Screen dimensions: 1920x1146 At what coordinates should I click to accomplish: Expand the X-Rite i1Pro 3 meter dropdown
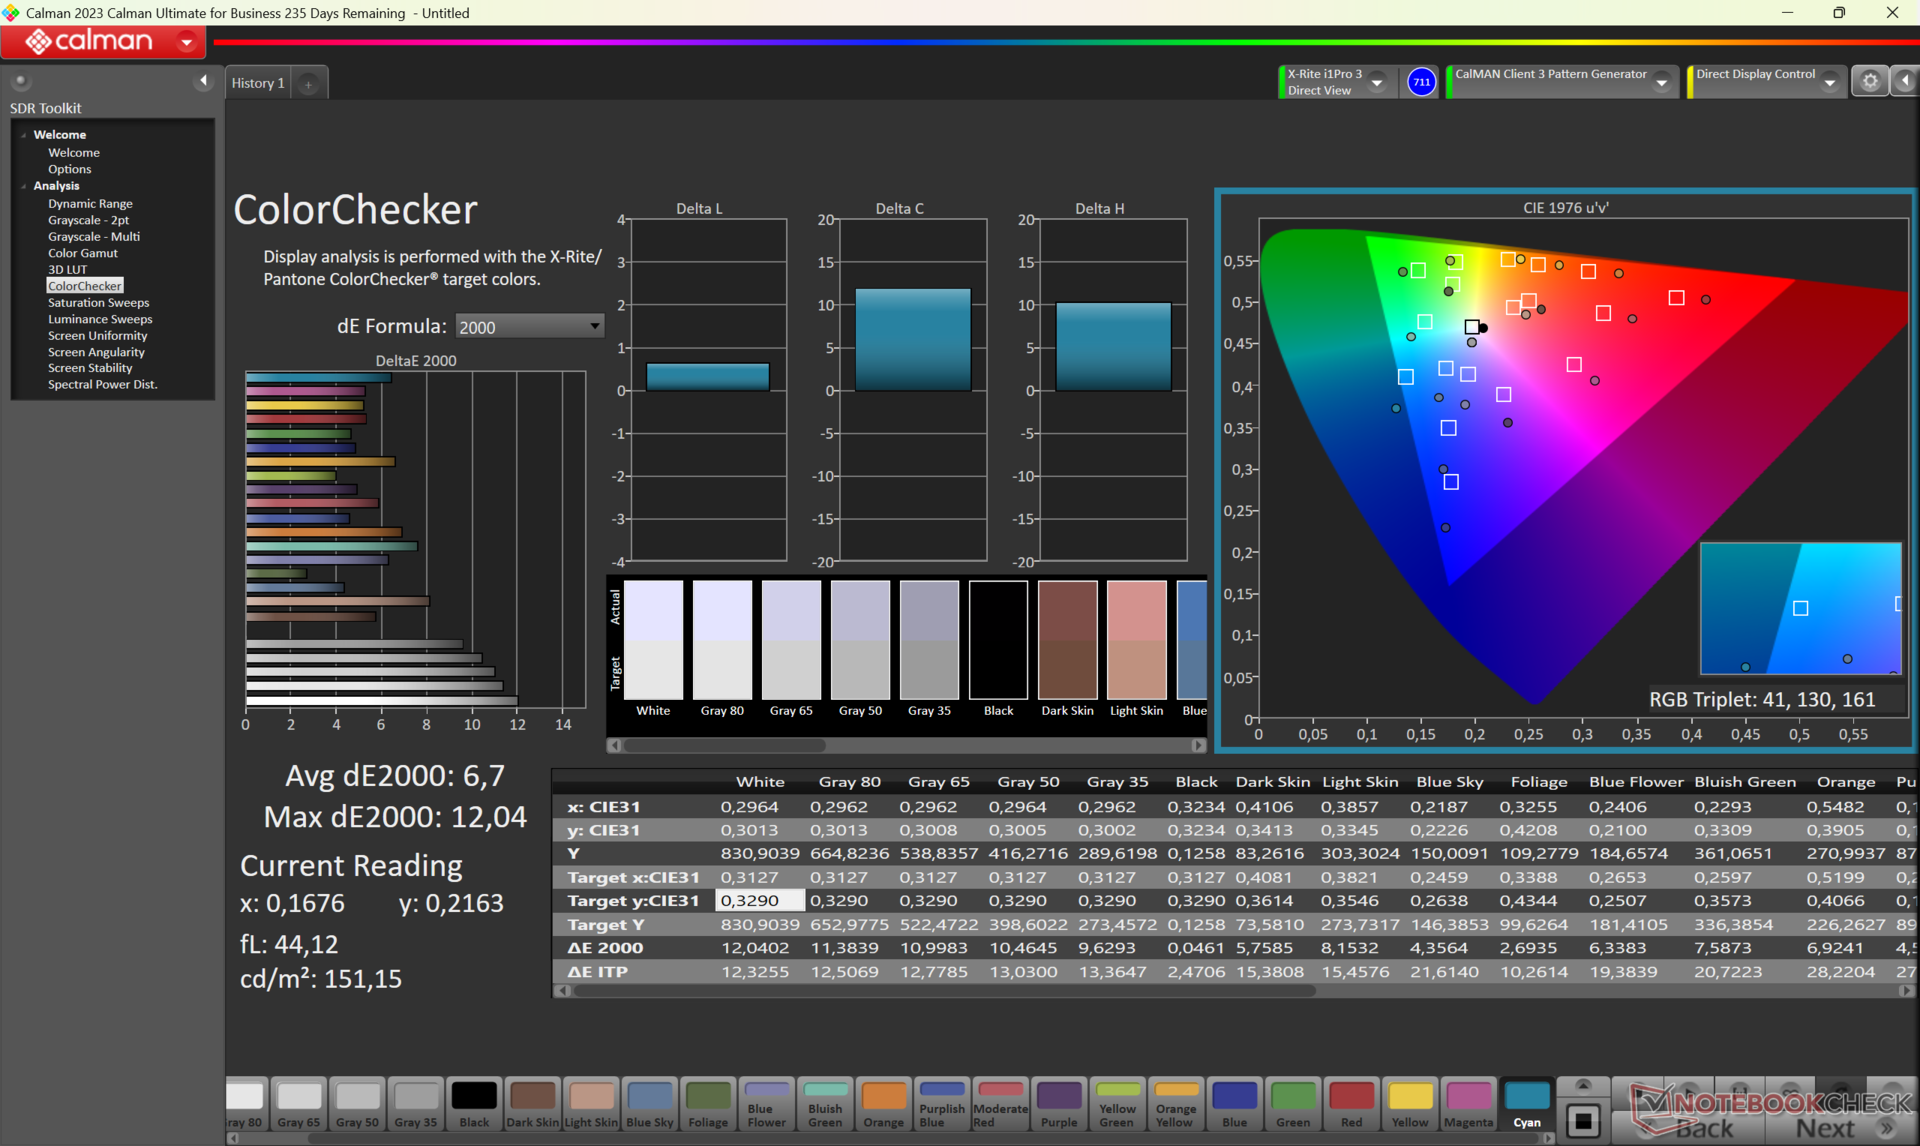point(1377,83)
